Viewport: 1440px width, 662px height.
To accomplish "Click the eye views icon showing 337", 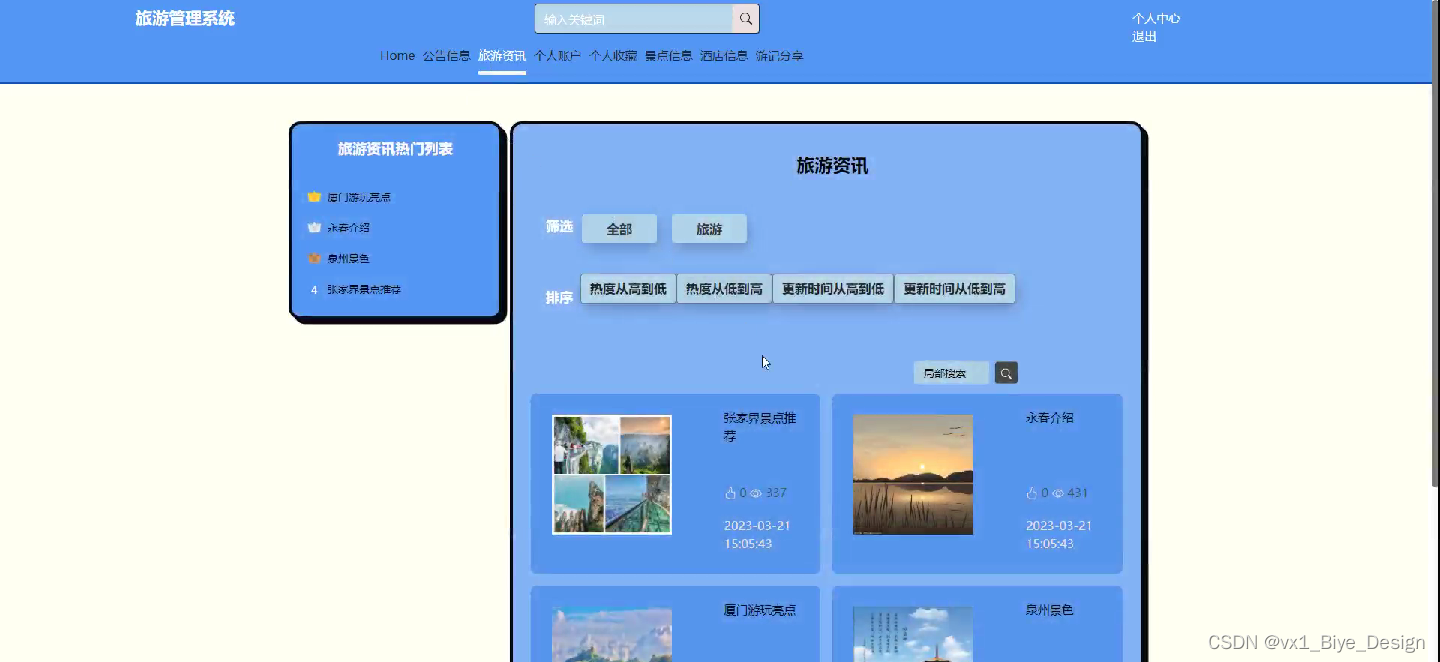I will [x=756, y=493].
